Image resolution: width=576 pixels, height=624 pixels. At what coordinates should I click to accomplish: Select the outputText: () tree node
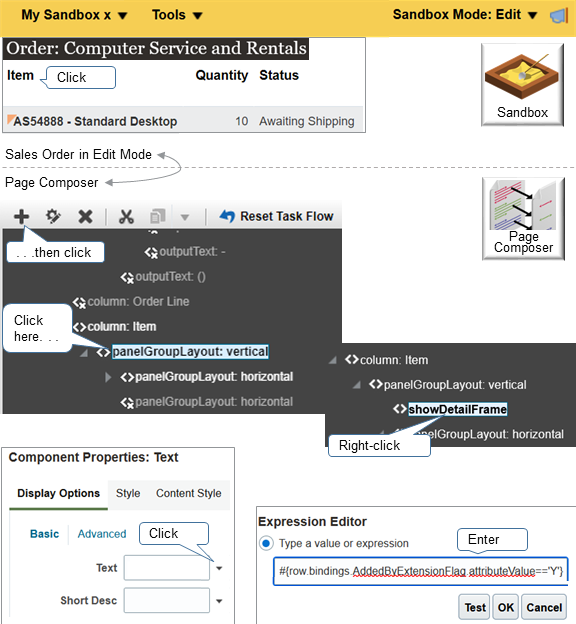pyautogui.click(x=170, y=277)
